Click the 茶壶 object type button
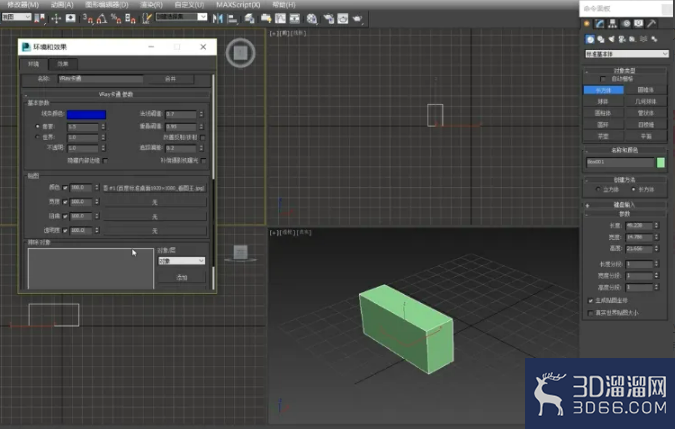The image size is (675, 429). pyautogui.click(x=604, y=136)
